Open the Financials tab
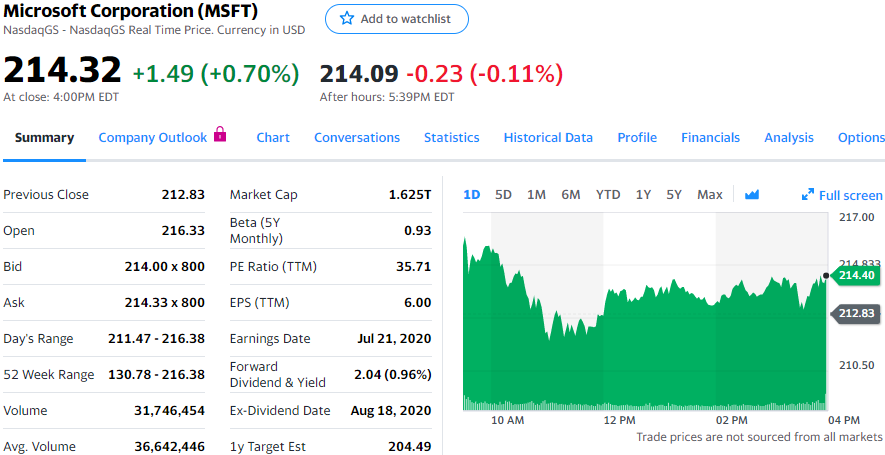 point(710,138)
